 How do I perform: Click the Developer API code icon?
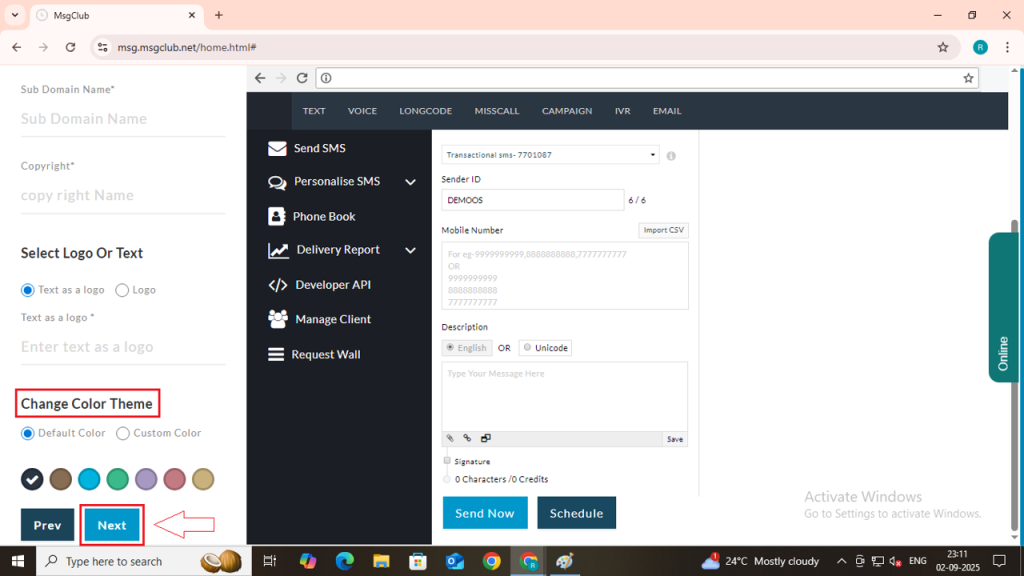click(x=278, y=285)
